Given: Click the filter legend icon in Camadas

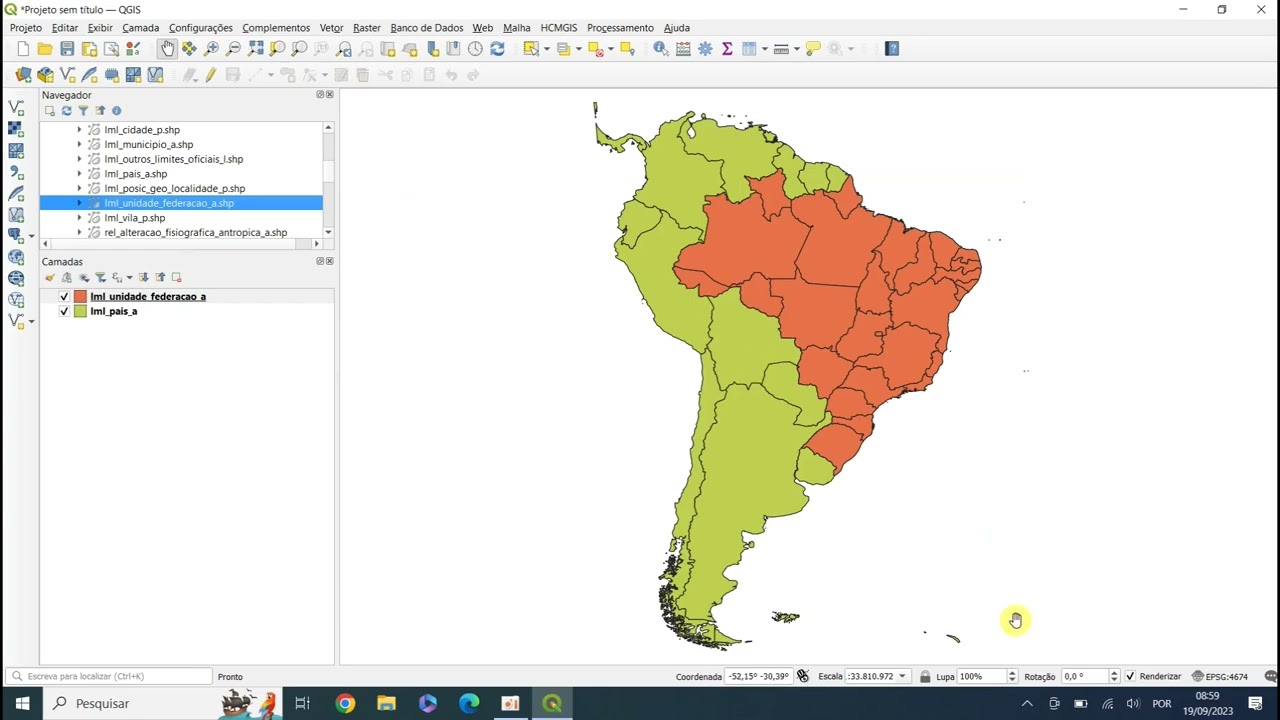Looking at the screenshot, I should [100, 277].
